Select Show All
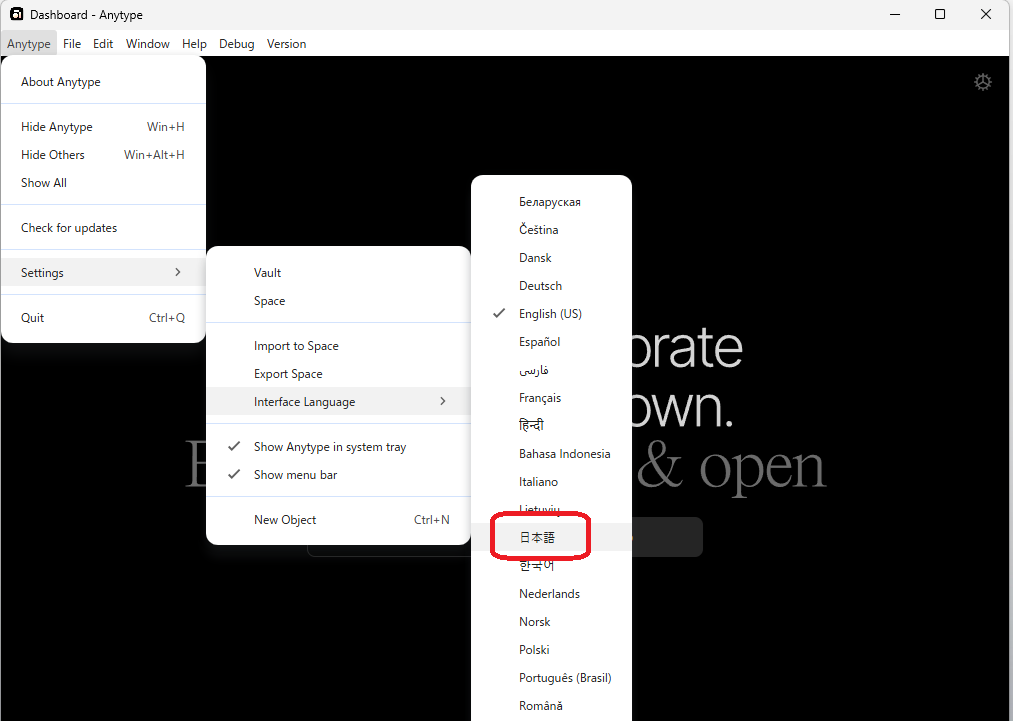The height and width of the screenshot is (721, 1013). click(103, 183)
